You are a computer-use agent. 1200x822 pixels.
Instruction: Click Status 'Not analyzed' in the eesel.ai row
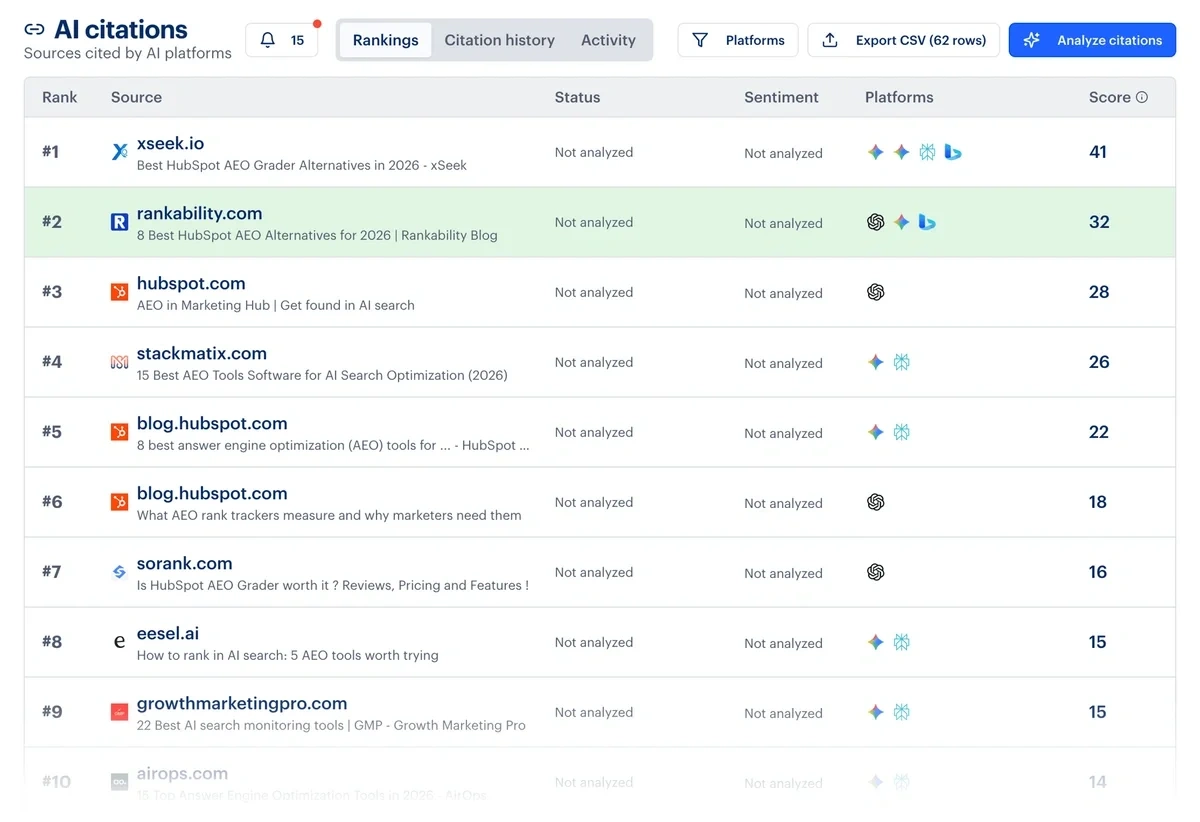coord(594,642)
